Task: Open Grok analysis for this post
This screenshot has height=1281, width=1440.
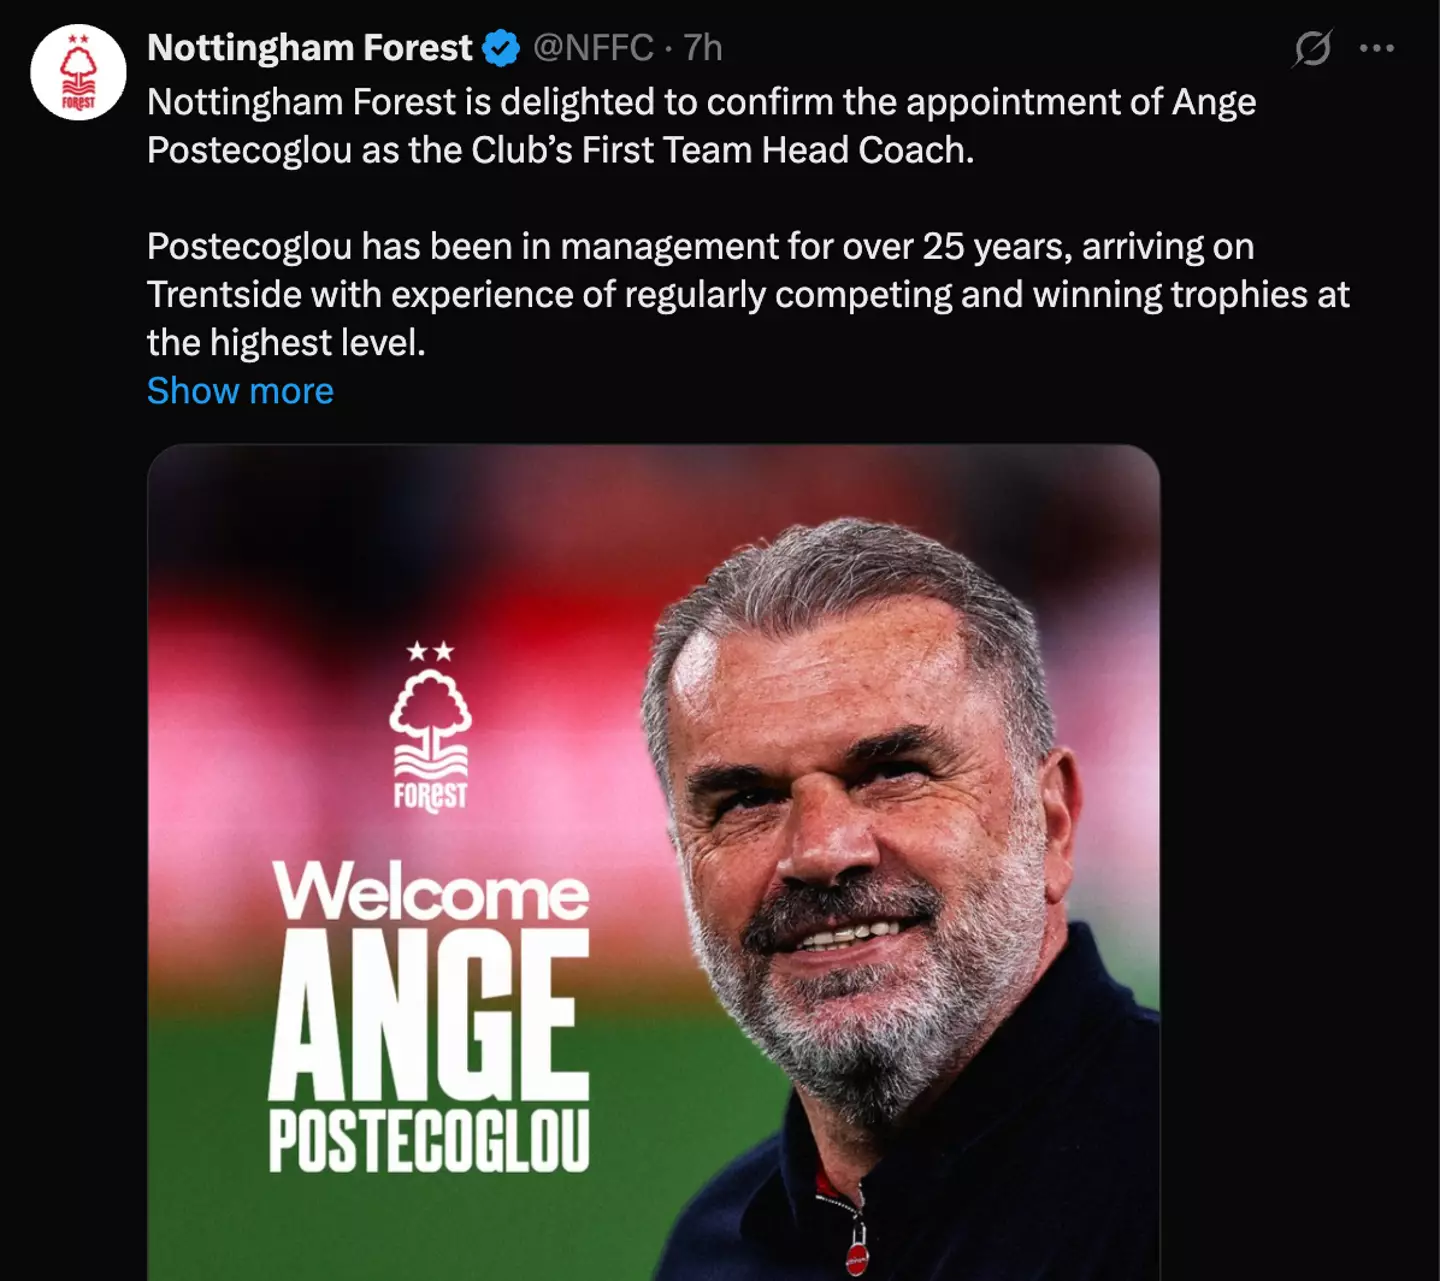Action: 1311,46
